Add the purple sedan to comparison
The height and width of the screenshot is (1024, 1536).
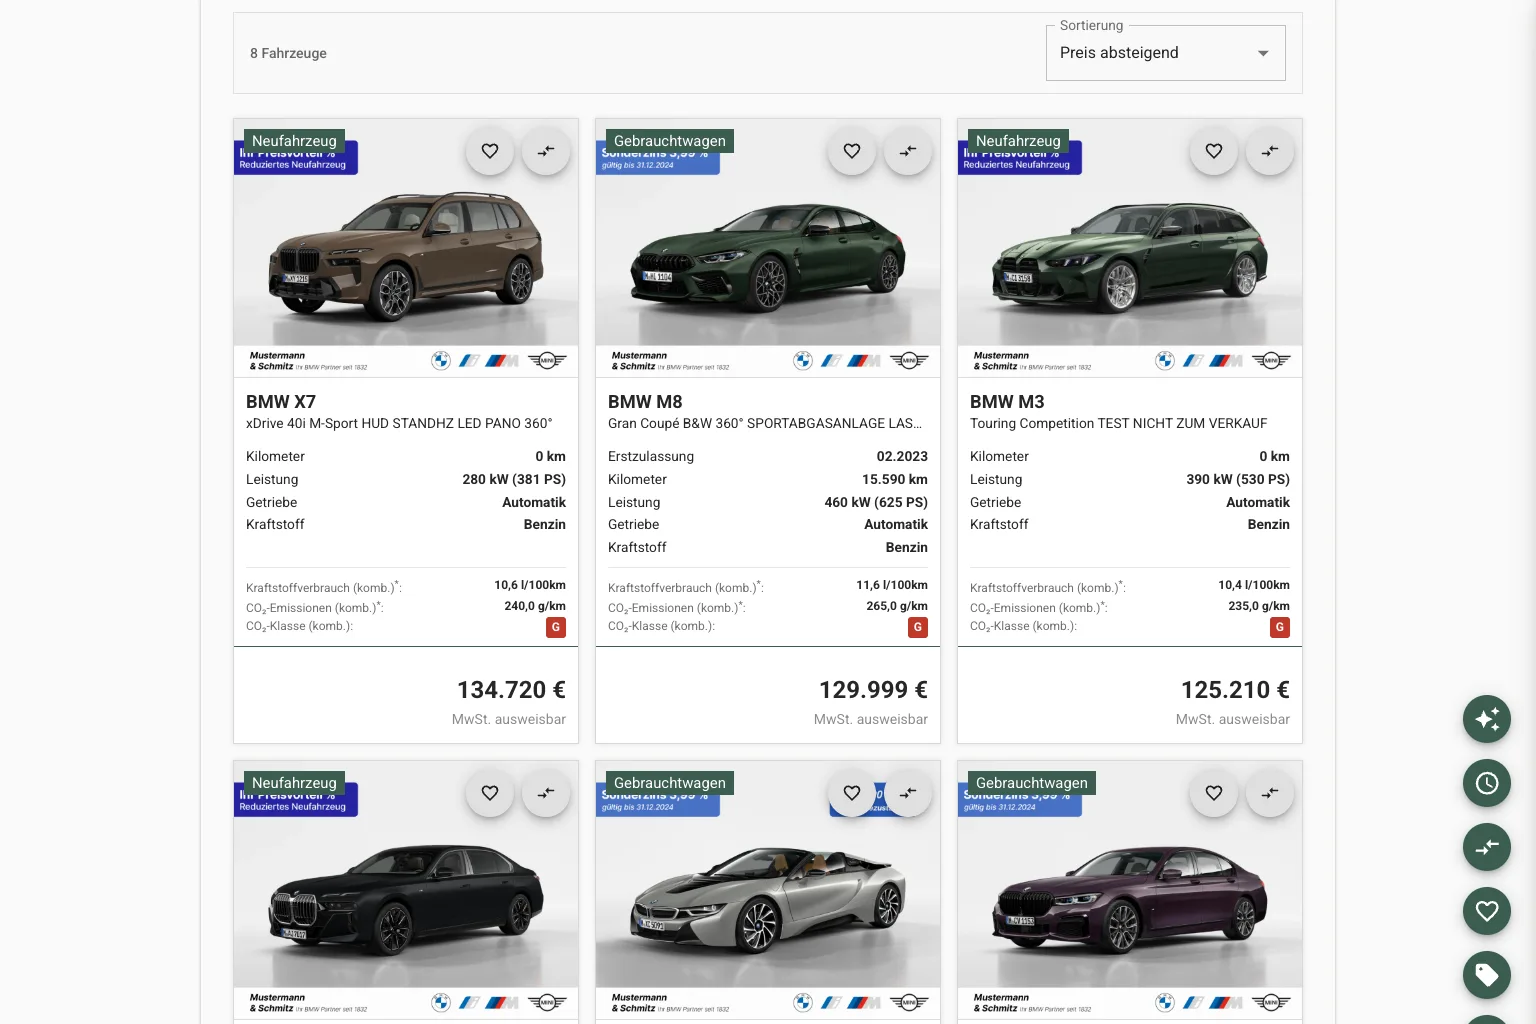[x=1270, y=793]
